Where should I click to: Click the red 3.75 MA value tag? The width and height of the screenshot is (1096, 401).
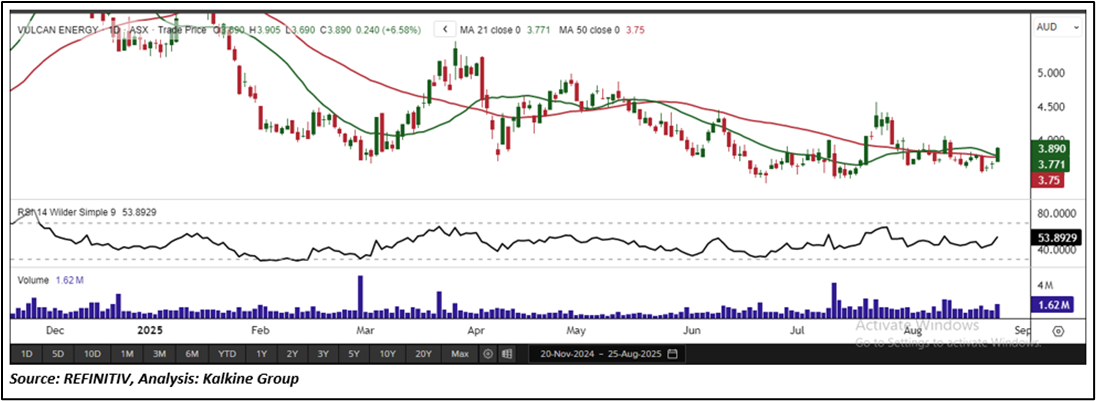click(1046, 180)
